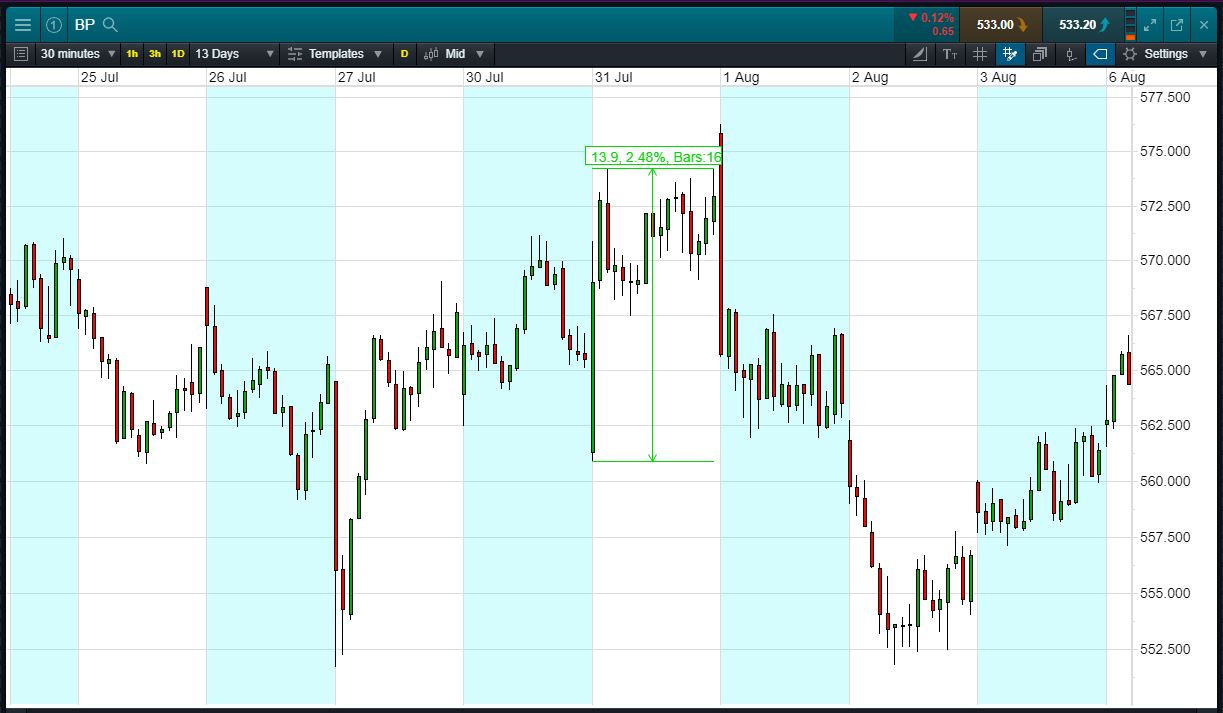The height and width of the screenshot is (713, 1223).
Task: Click the yellow D default button
Action: [x=404, y=54]
